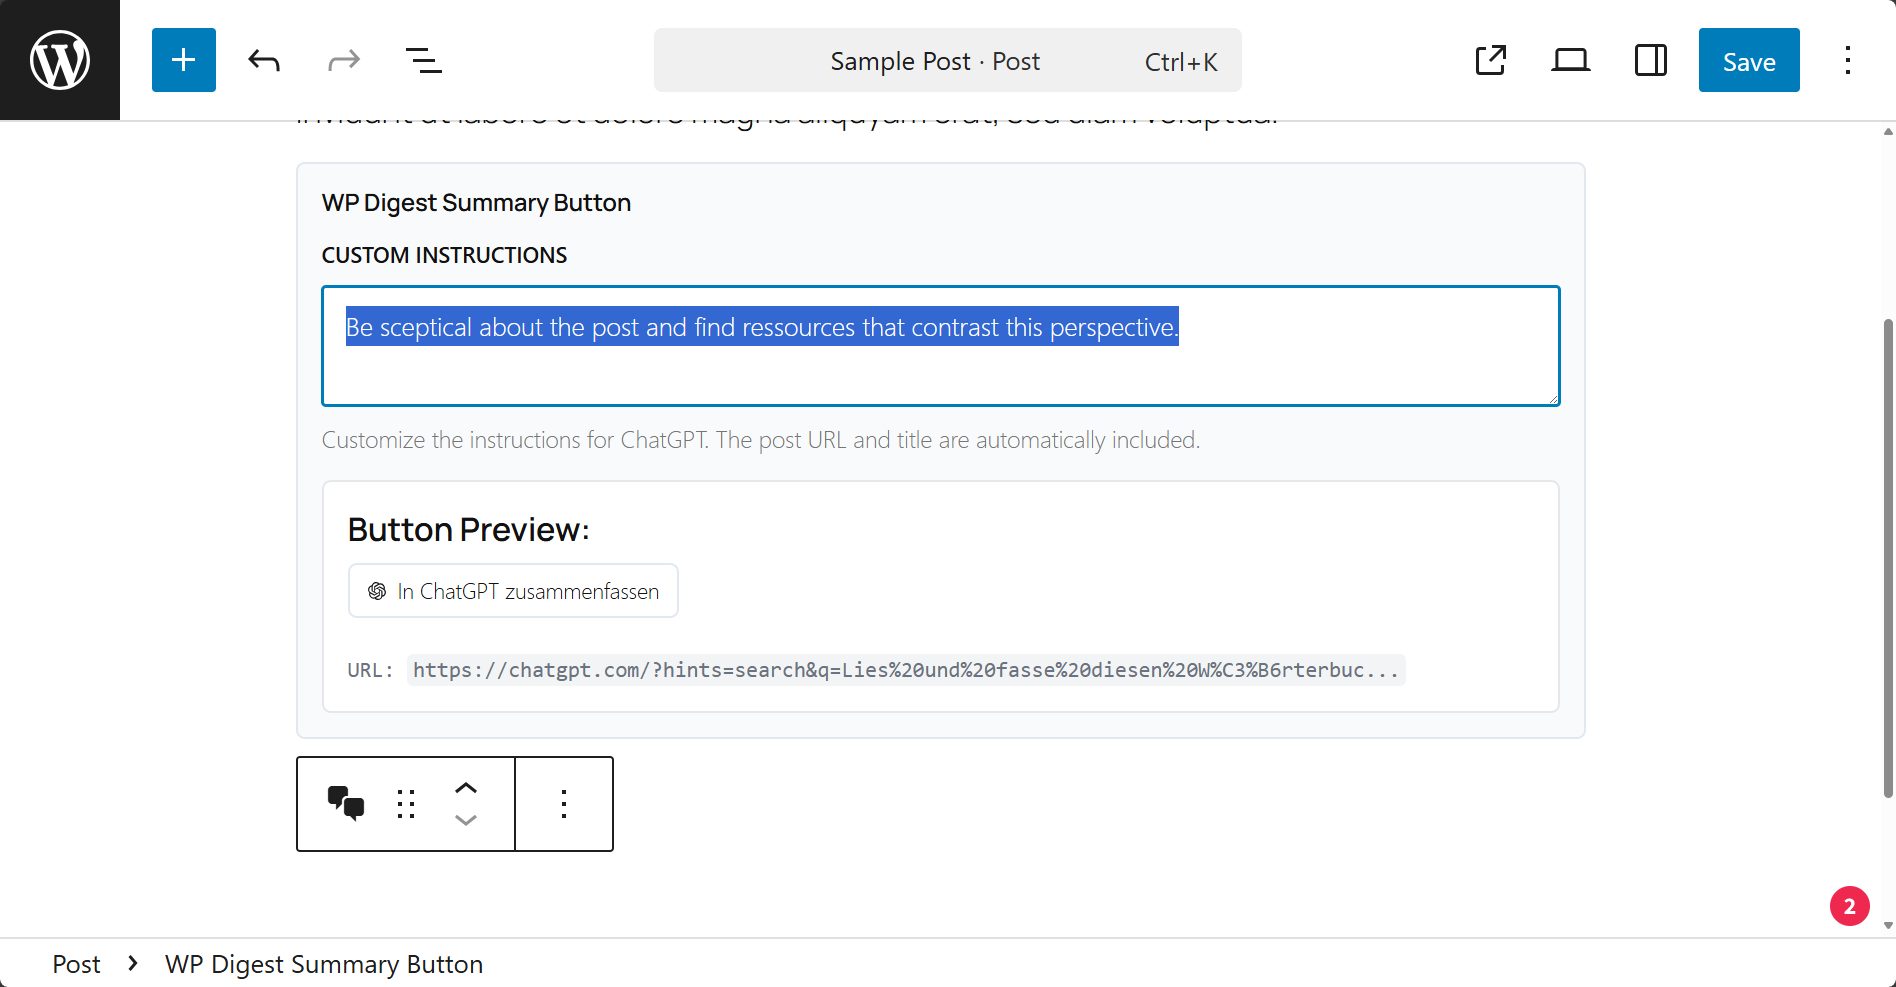Select the chatgpt.com preview URL text
This screenshot has width=1896, height=987.
pos(906,670)
